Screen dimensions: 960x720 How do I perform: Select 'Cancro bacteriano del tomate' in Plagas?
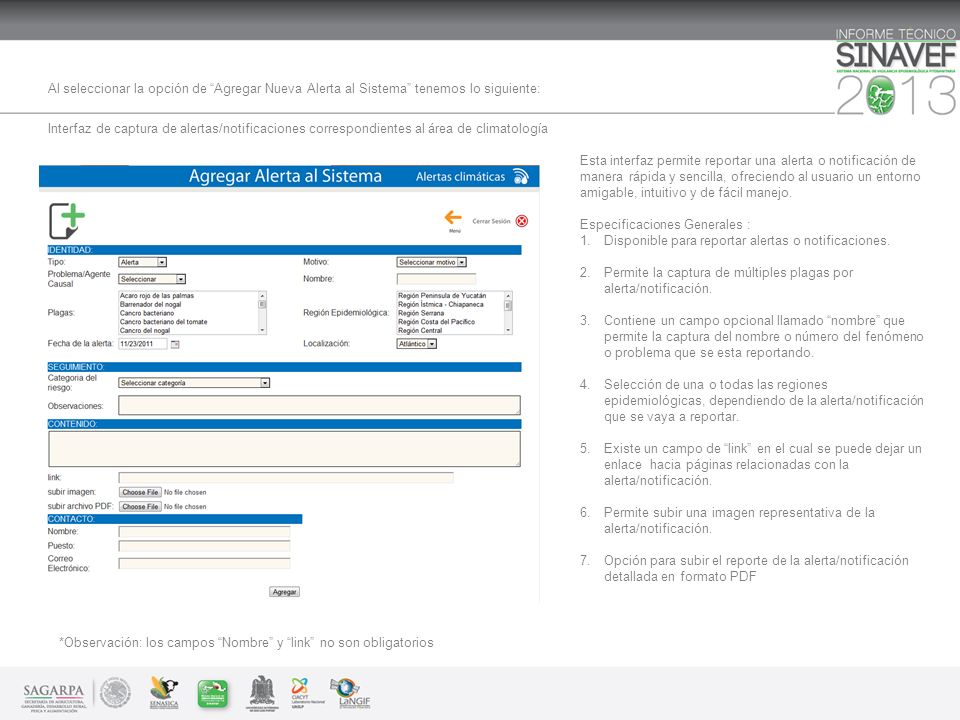(163, 321)
